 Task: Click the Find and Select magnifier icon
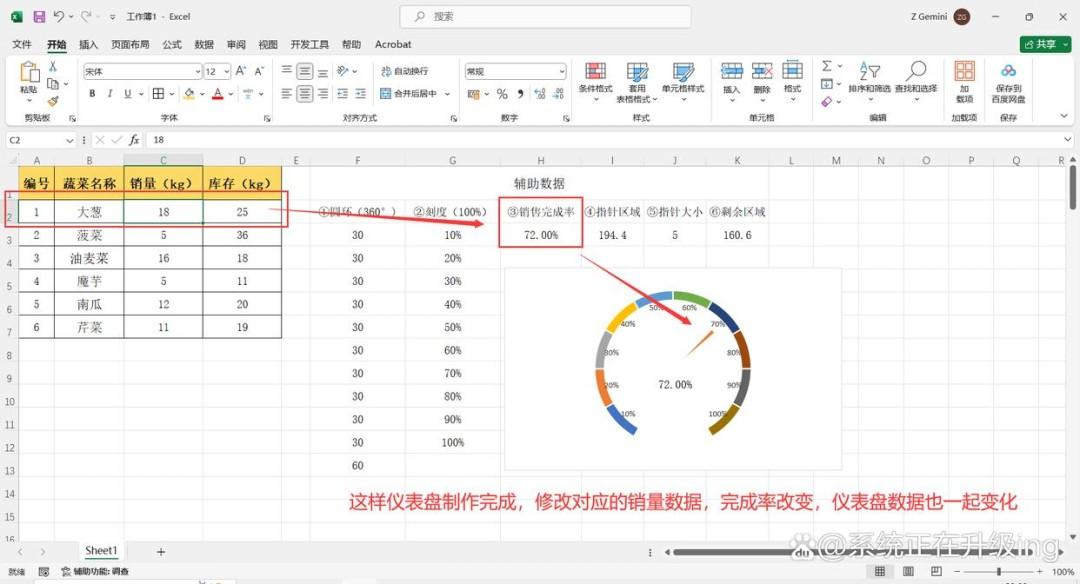916,71
